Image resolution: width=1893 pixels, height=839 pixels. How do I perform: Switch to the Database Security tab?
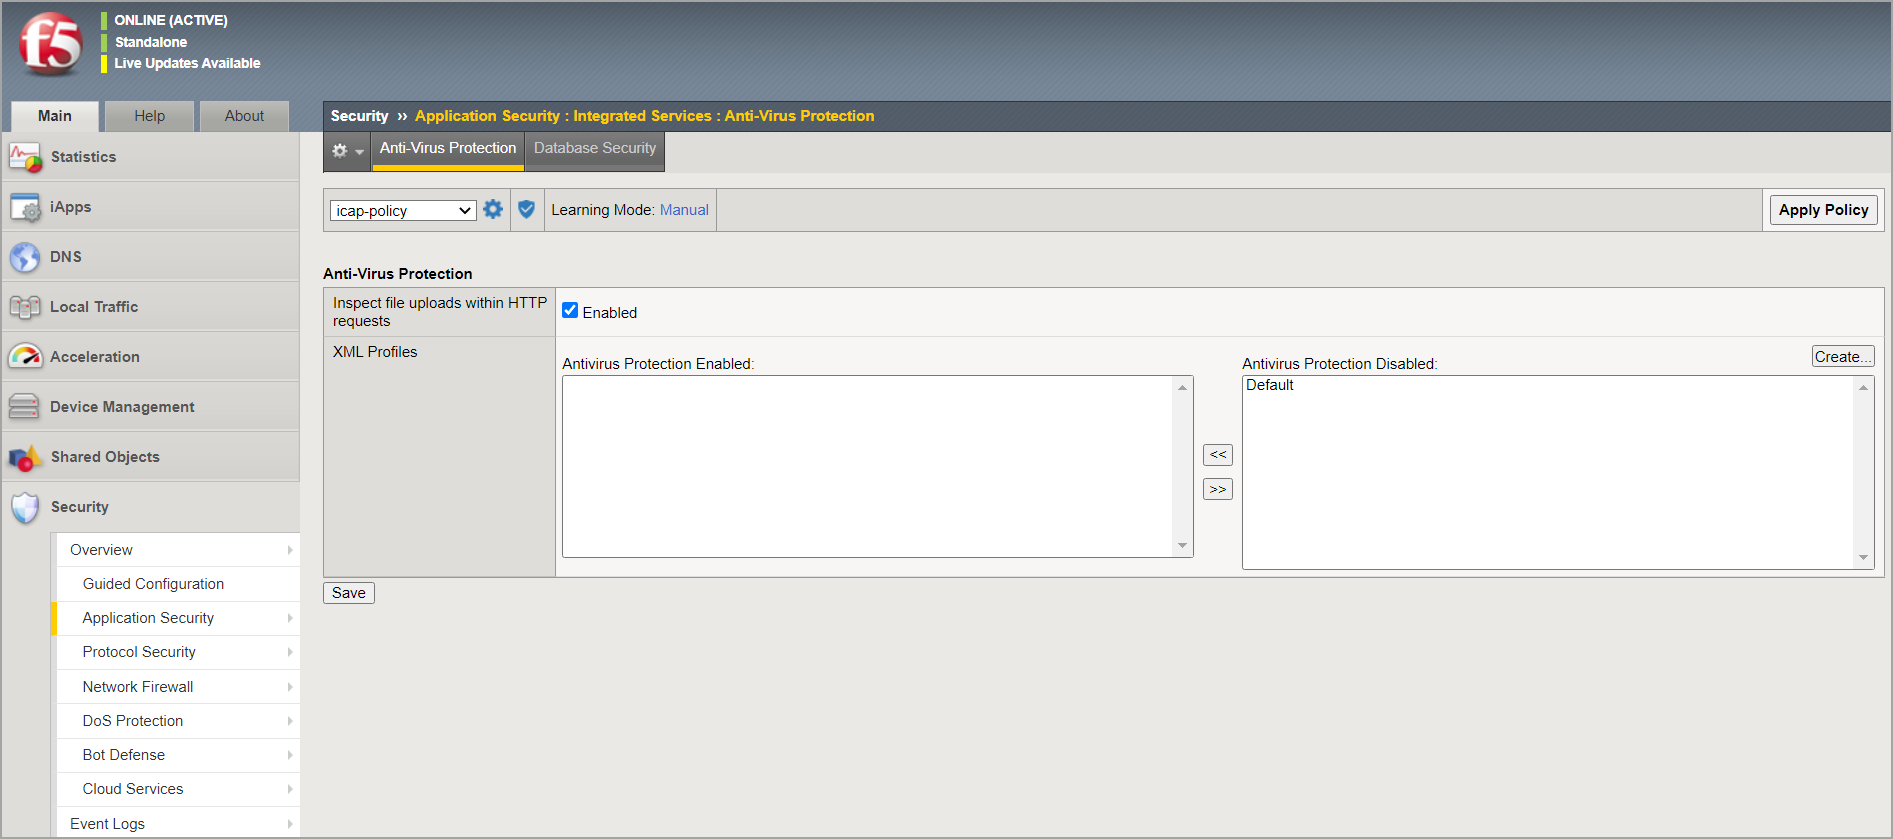point(594,148)
